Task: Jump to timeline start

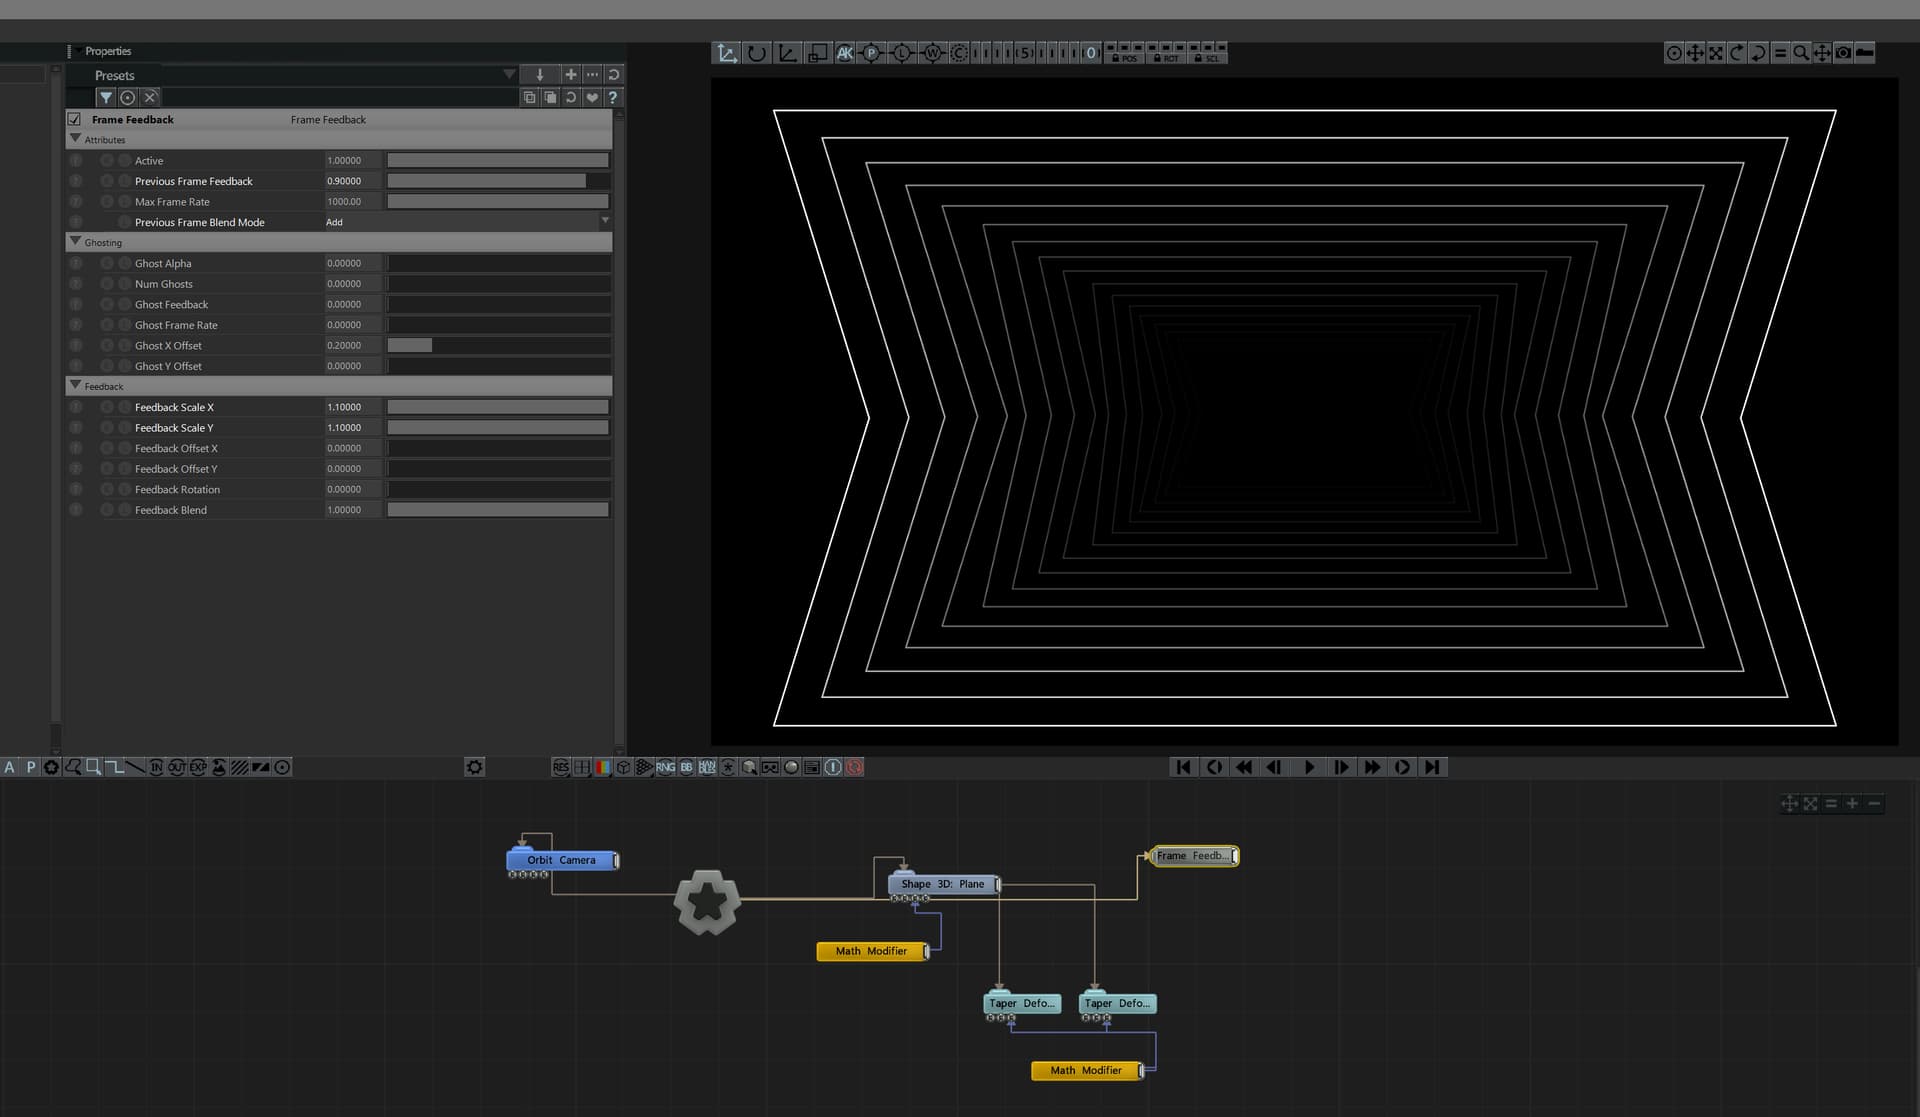Action: point(1183,767)
